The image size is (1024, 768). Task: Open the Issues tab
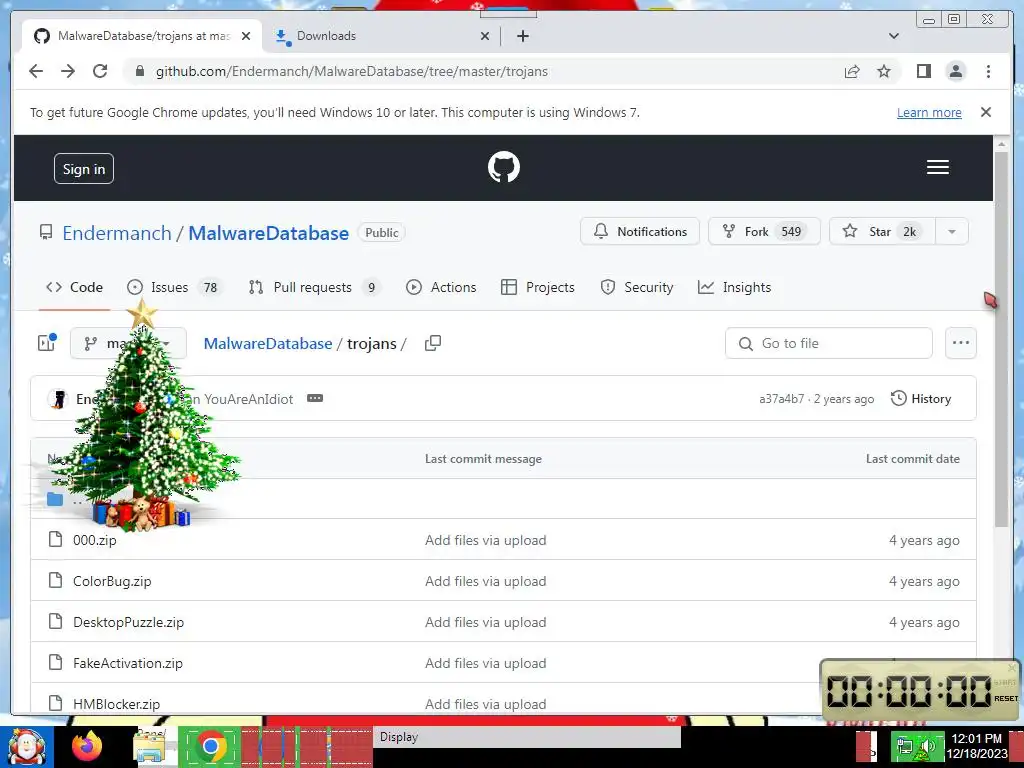[174, 287]
